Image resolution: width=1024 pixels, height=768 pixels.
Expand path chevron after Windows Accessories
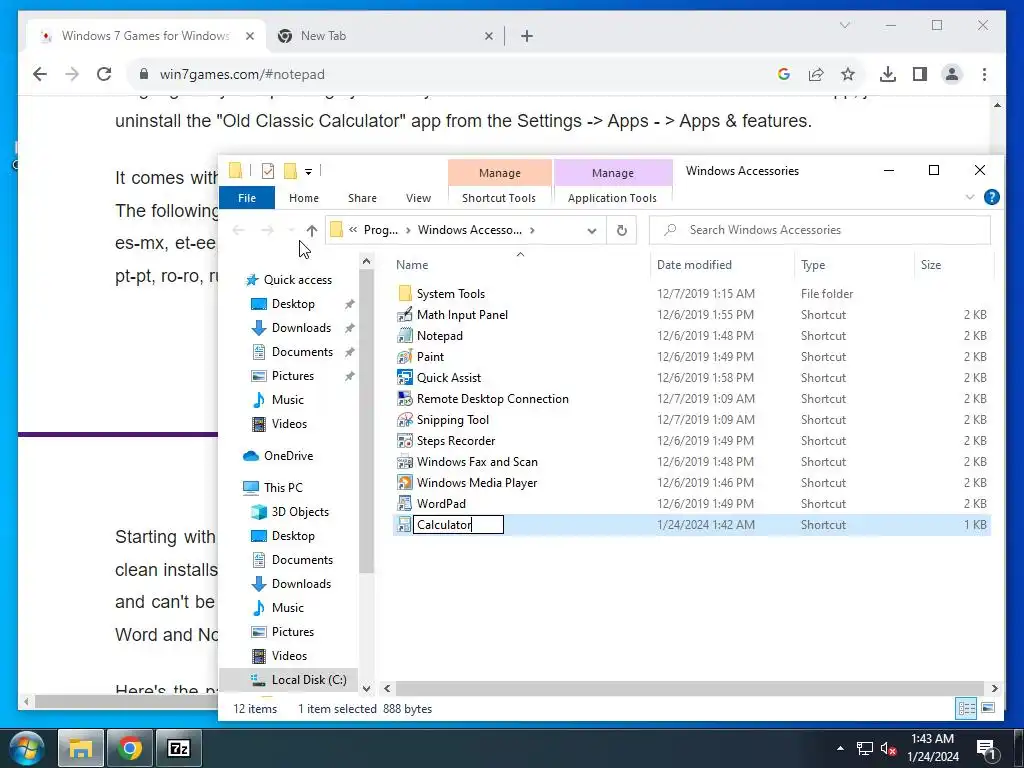[x=532, y=230]
